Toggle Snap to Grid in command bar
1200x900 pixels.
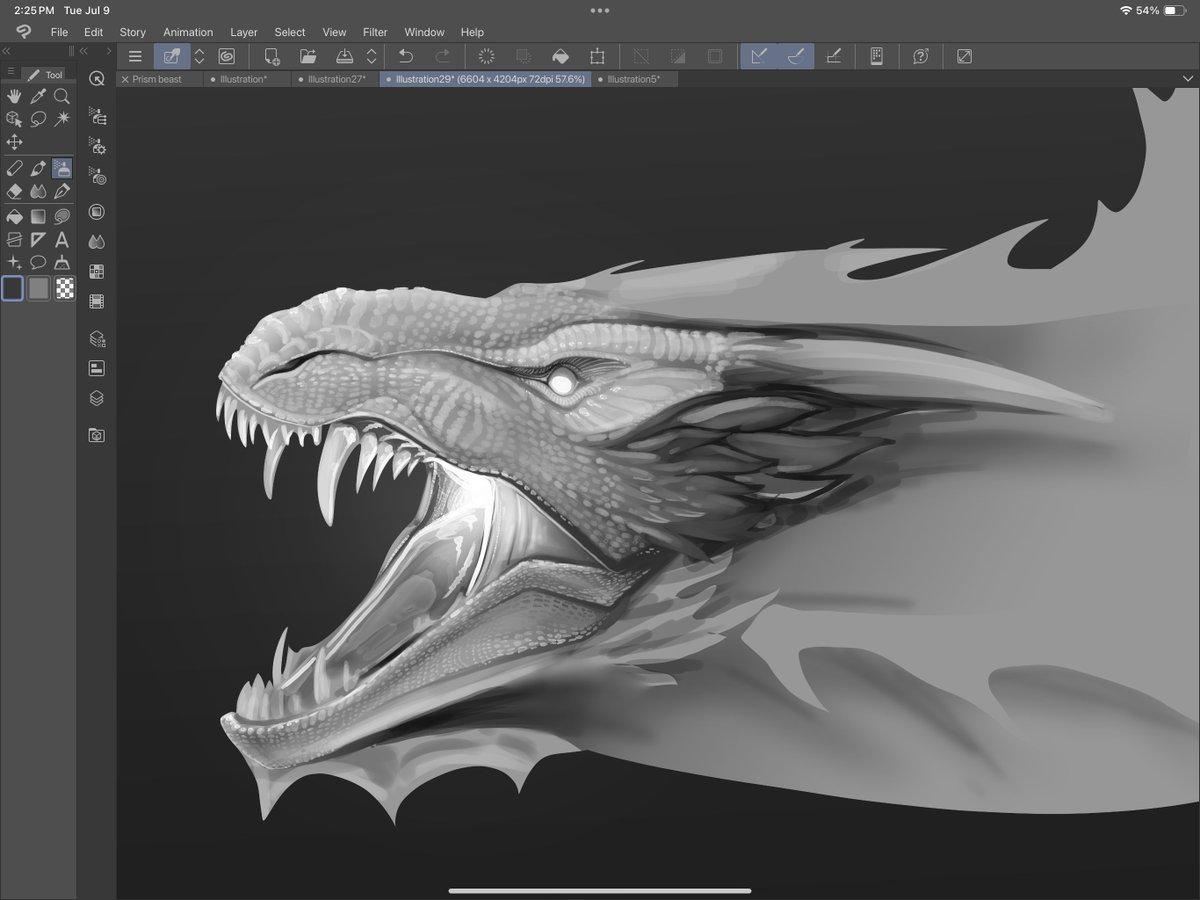(x=833, y=56)
